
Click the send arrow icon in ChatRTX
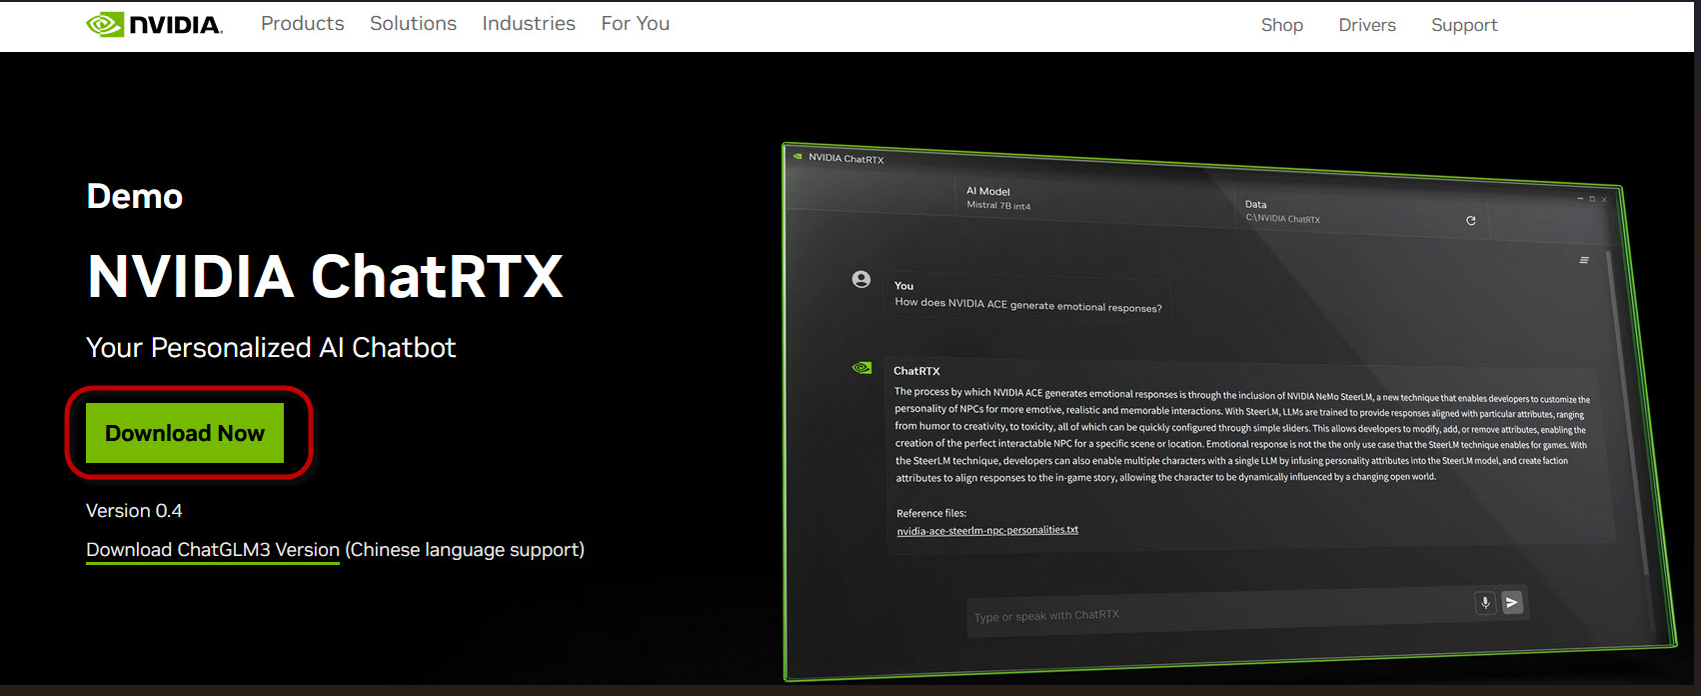click(x=1512, y=602)
